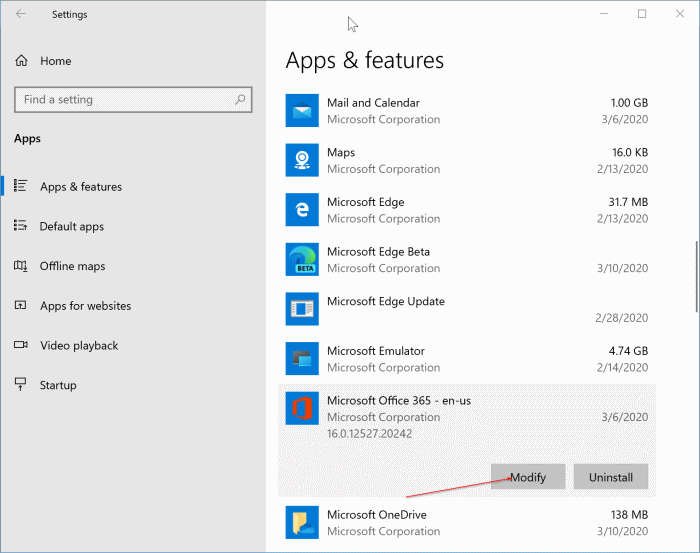The height and width of the screenshot is (553, 700).
Task: Maximize the Settings window
Action: [x=642, y=14]
